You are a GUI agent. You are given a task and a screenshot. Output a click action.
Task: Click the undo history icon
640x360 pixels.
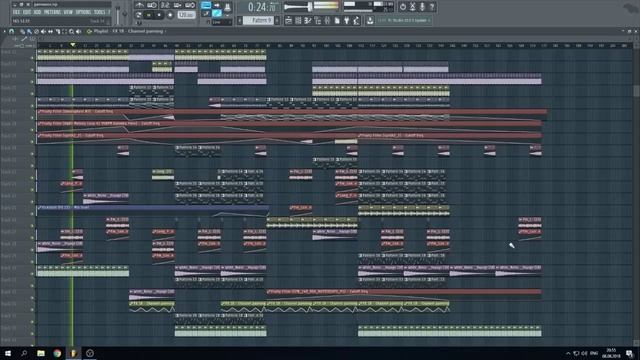403,7
